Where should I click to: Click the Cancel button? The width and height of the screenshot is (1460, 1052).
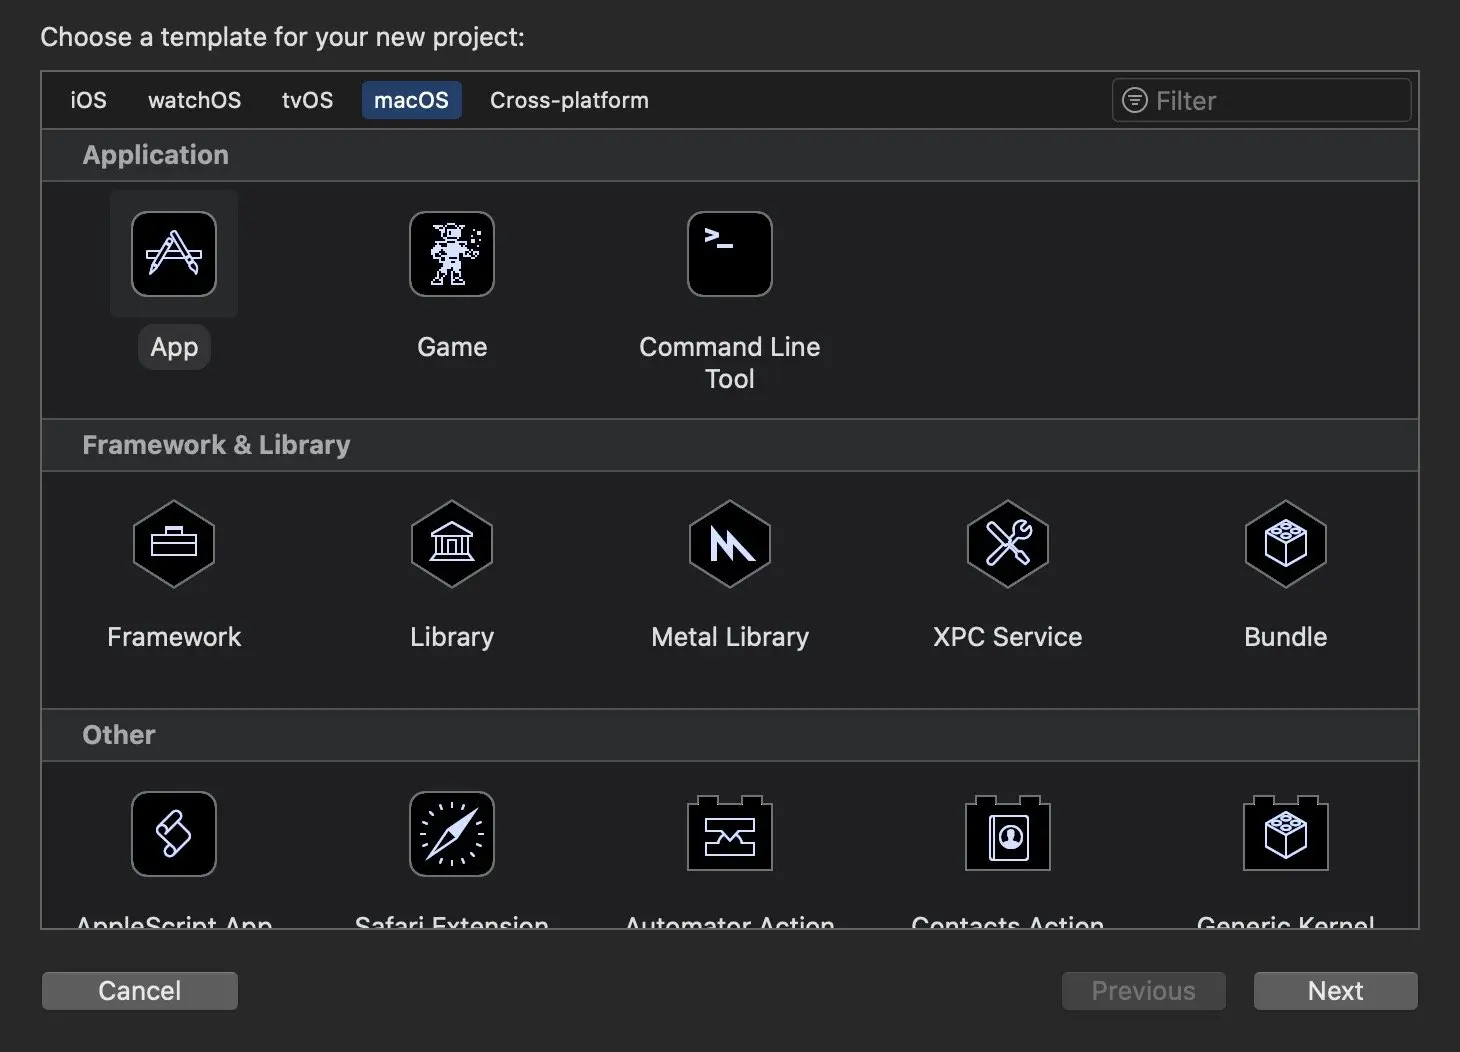140,991
